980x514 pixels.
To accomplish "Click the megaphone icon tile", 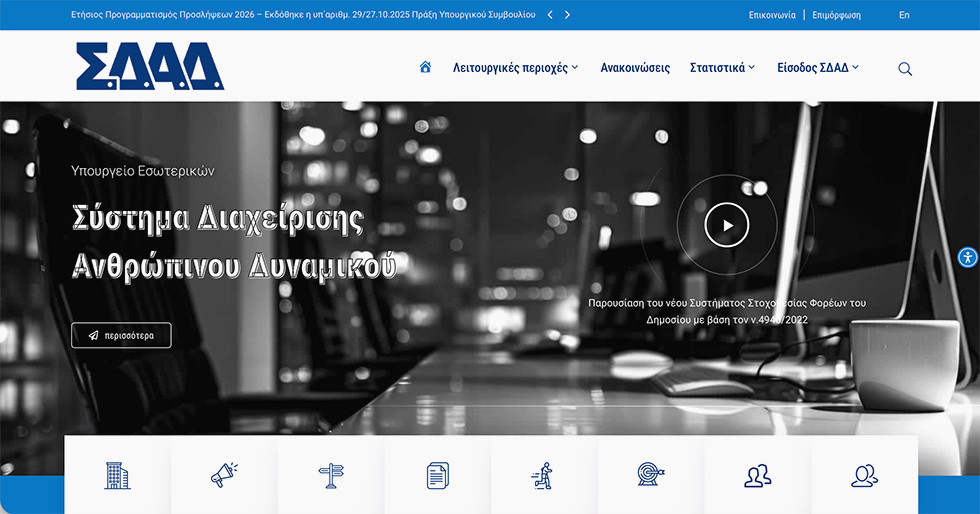I will 224,475.
